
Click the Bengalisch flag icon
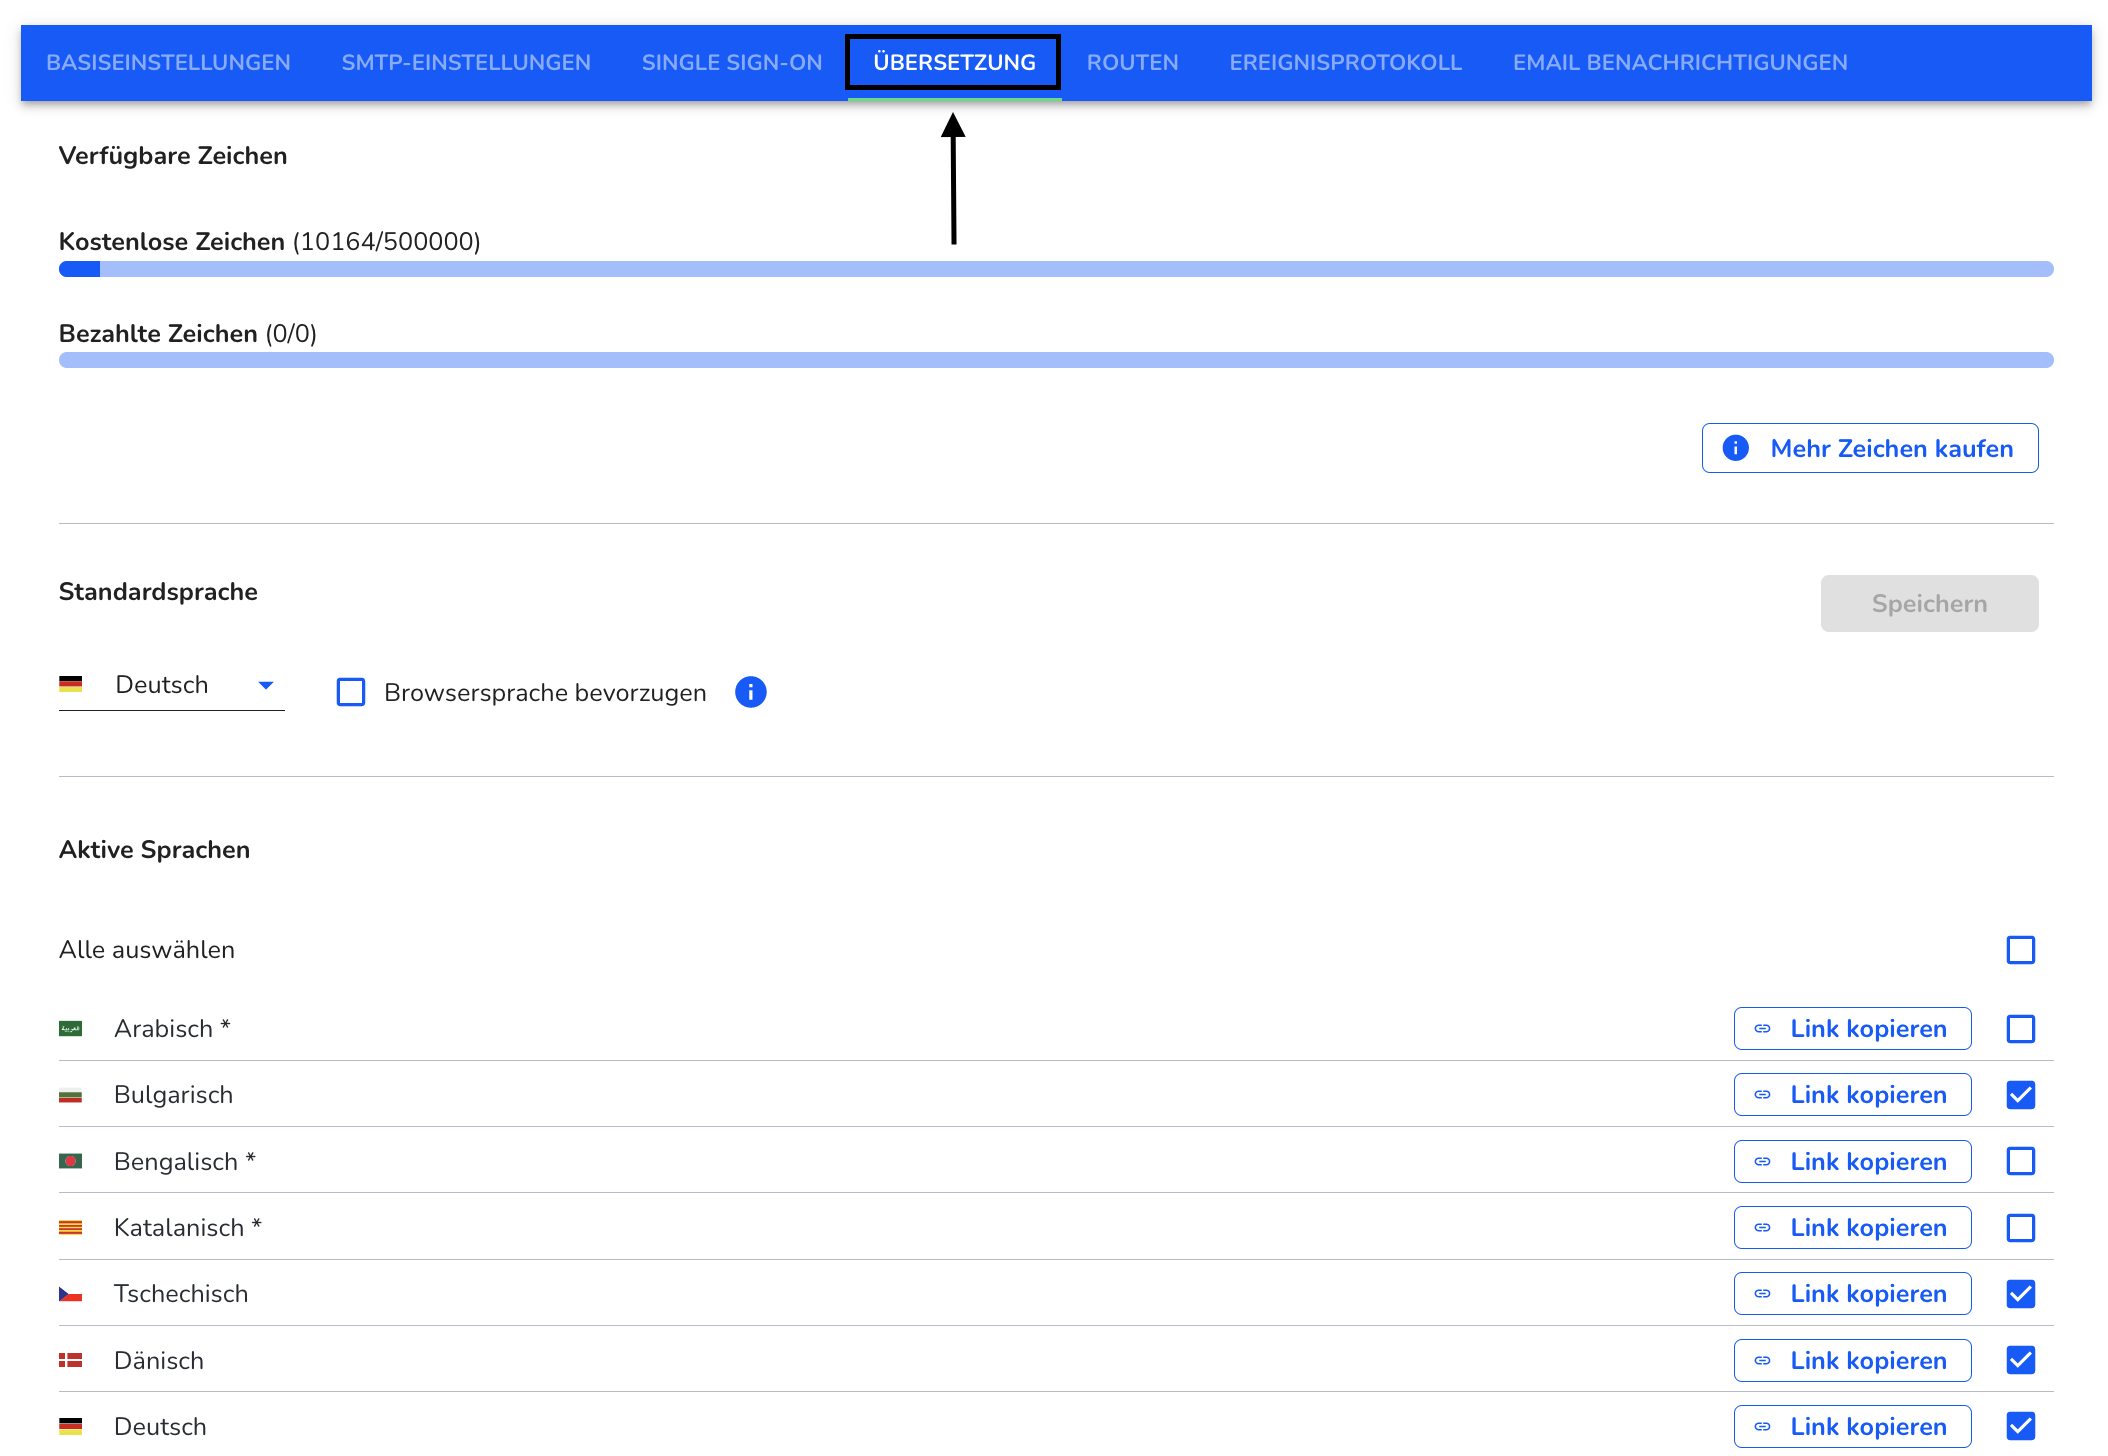[x=70, y=1162]
